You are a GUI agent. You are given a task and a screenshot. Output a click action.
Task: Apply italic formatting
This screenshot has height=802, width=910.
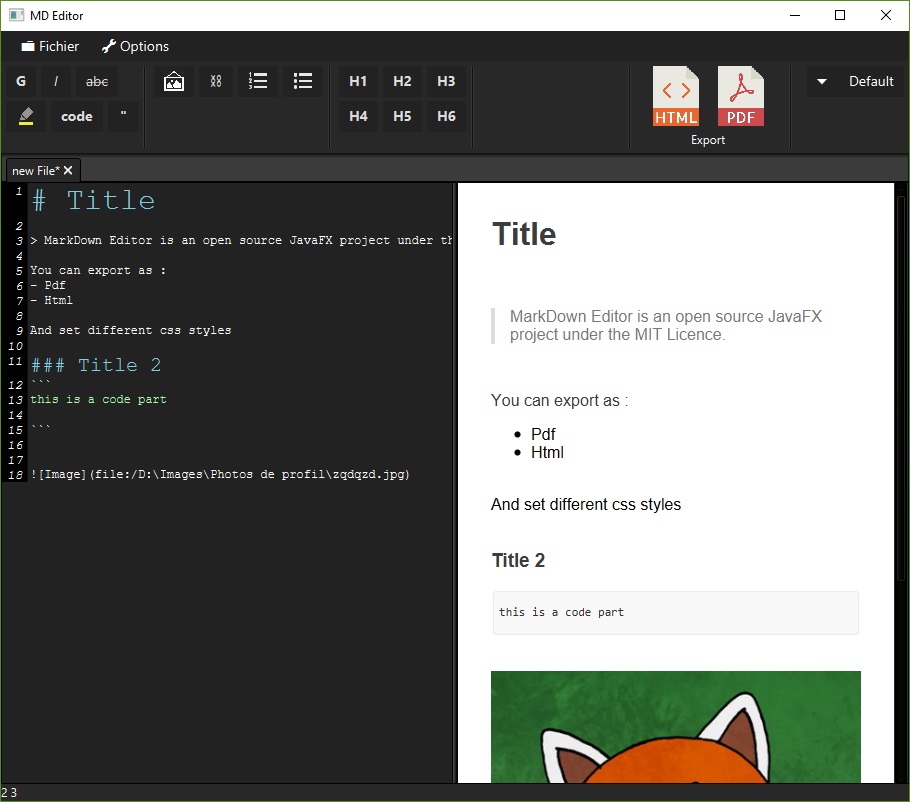point(56,82)
